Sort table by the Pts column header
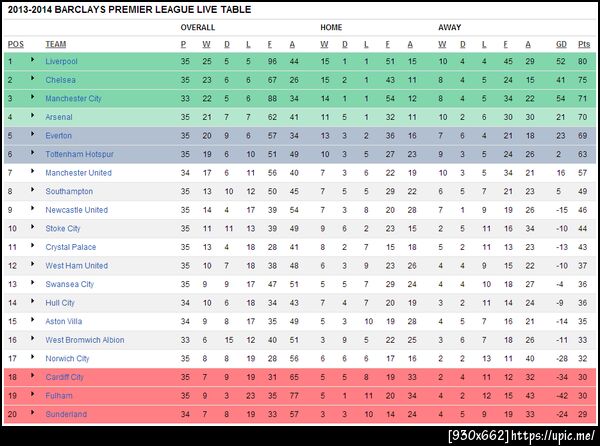Viewport: 600px width, 446px height. [x=584, y=44]
